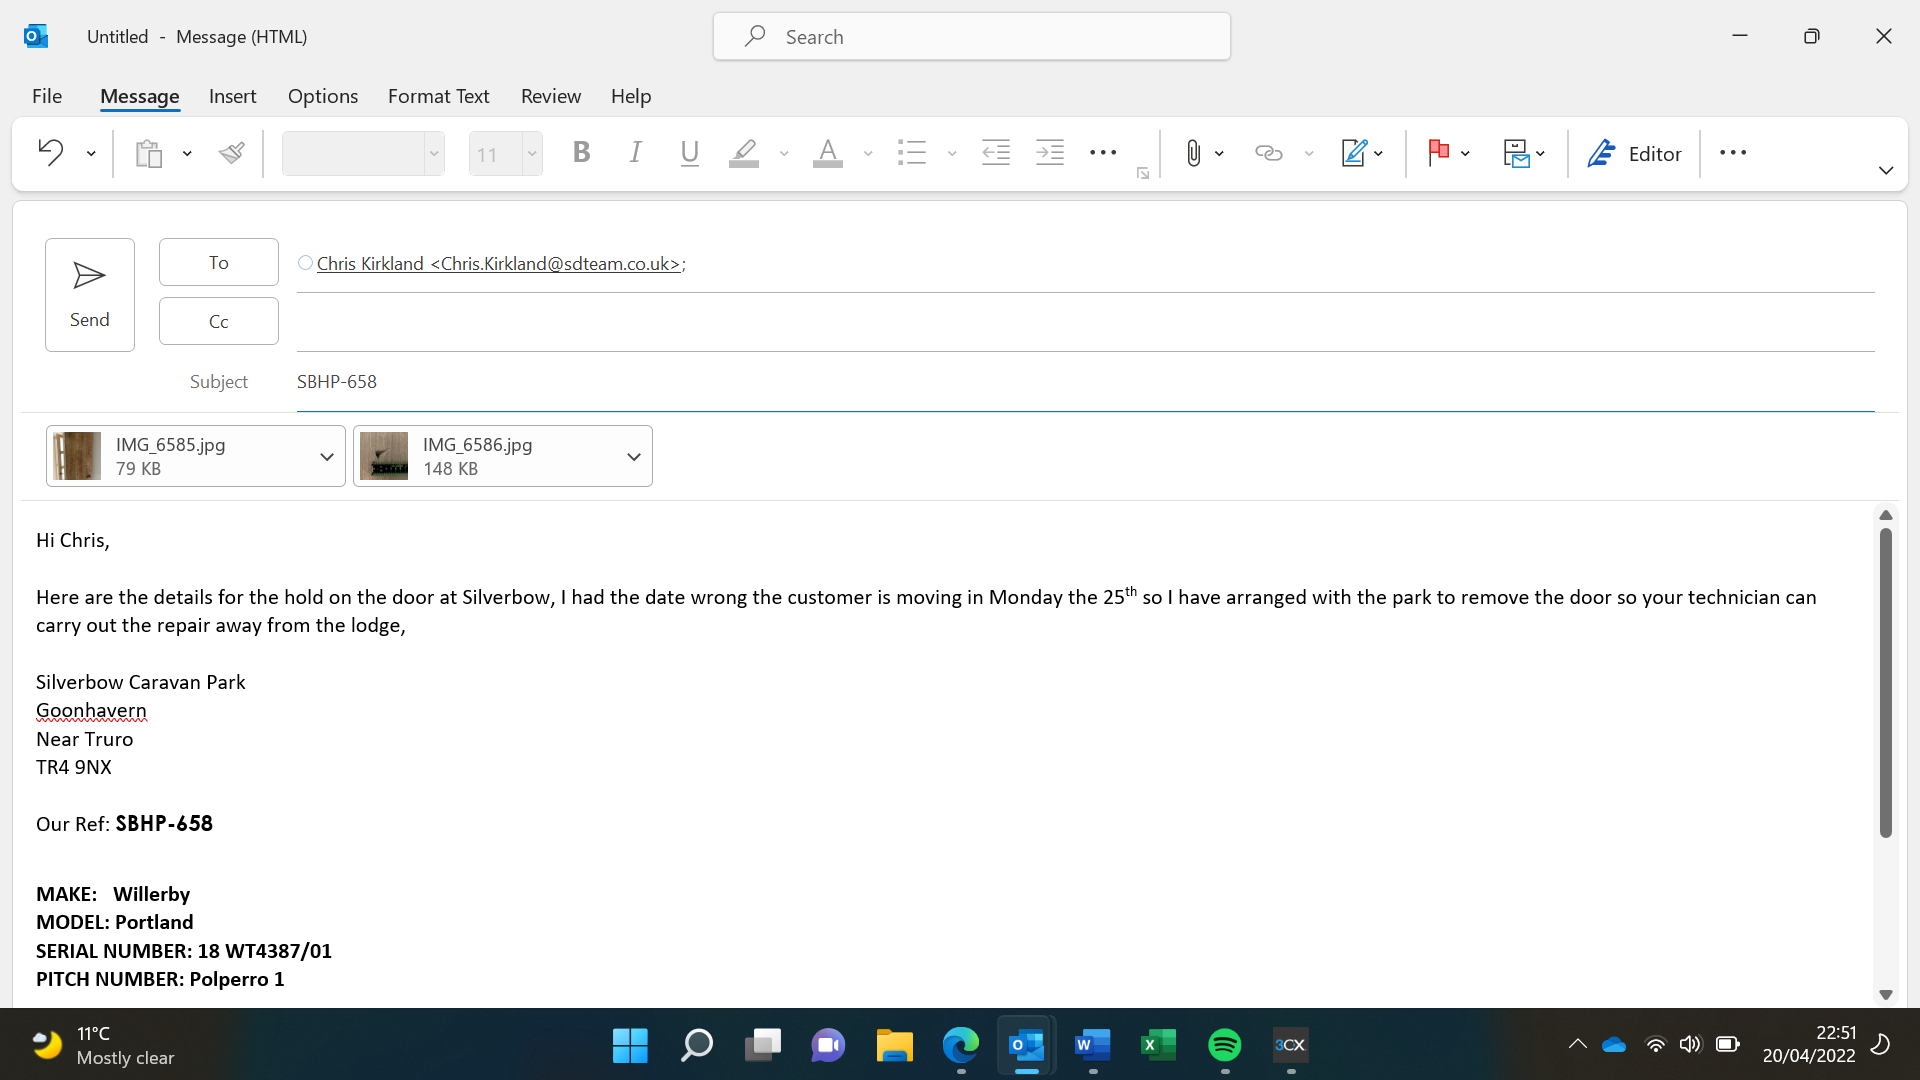This screenshot has height=1080, width=1920.
Task: Open the Insert ribbon tab
Action: [232, 96]
